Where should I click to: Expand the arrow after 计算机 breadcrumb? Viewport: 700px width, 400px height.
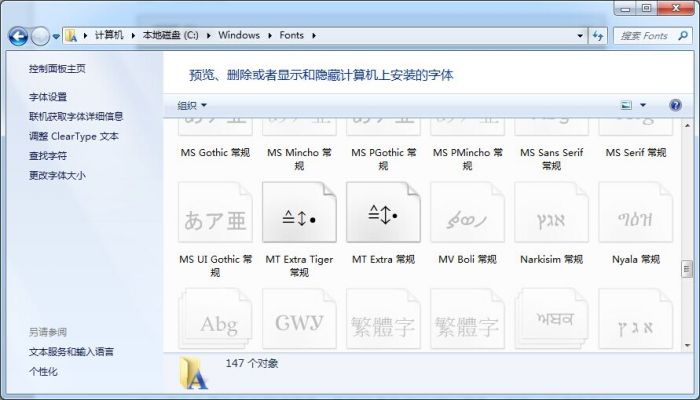coord(133,35)
